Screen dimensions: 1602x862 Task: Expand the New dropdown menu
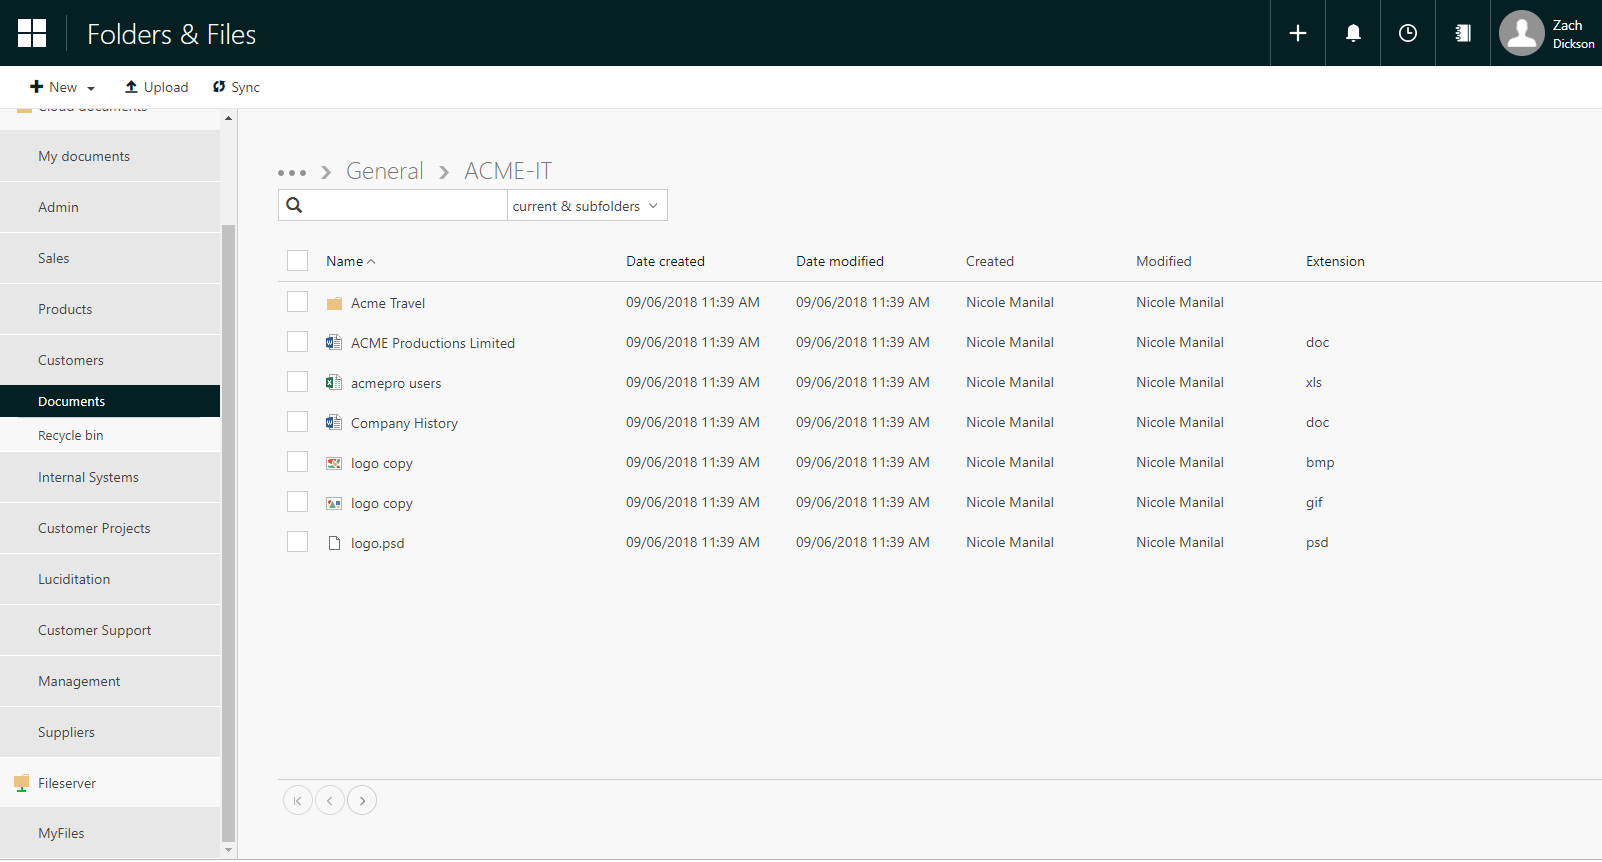point(63,87)
